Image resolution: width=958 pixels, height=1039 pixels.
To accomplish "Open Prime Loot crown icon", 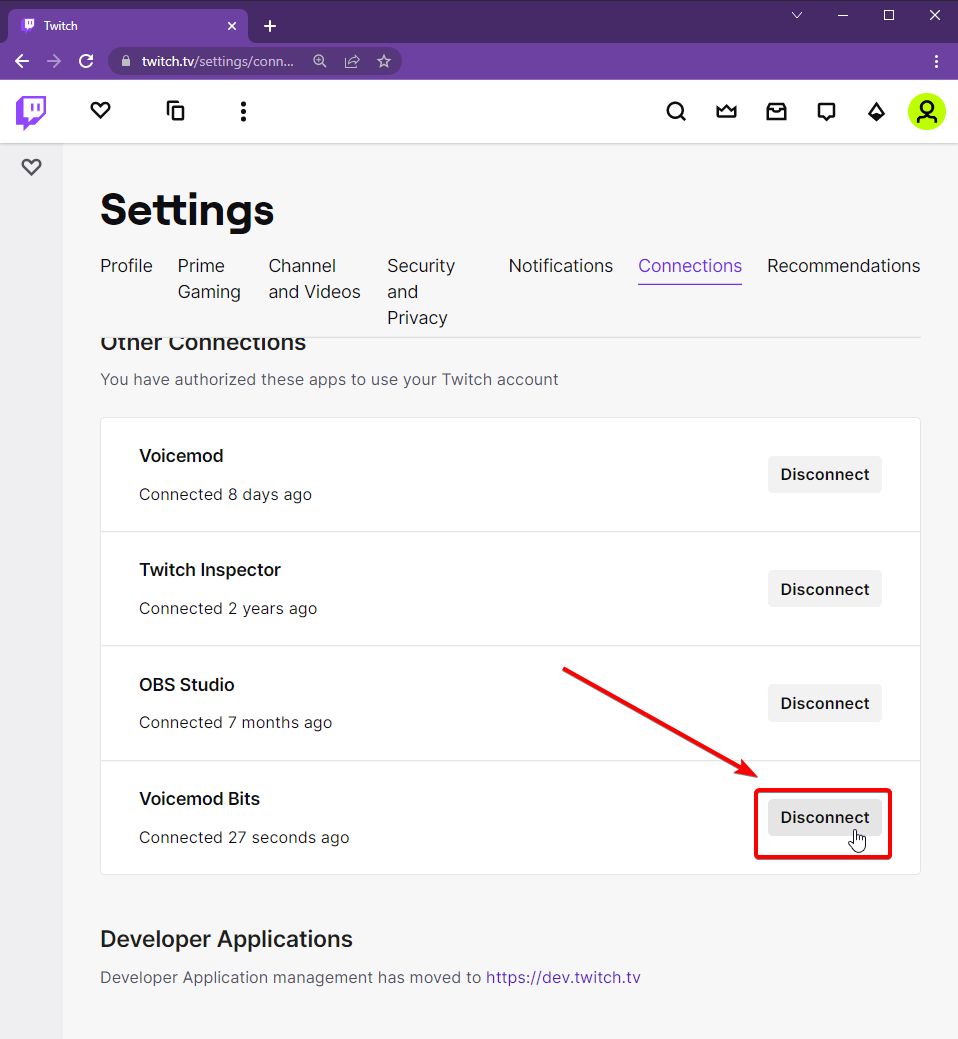I will pos(726,111).
